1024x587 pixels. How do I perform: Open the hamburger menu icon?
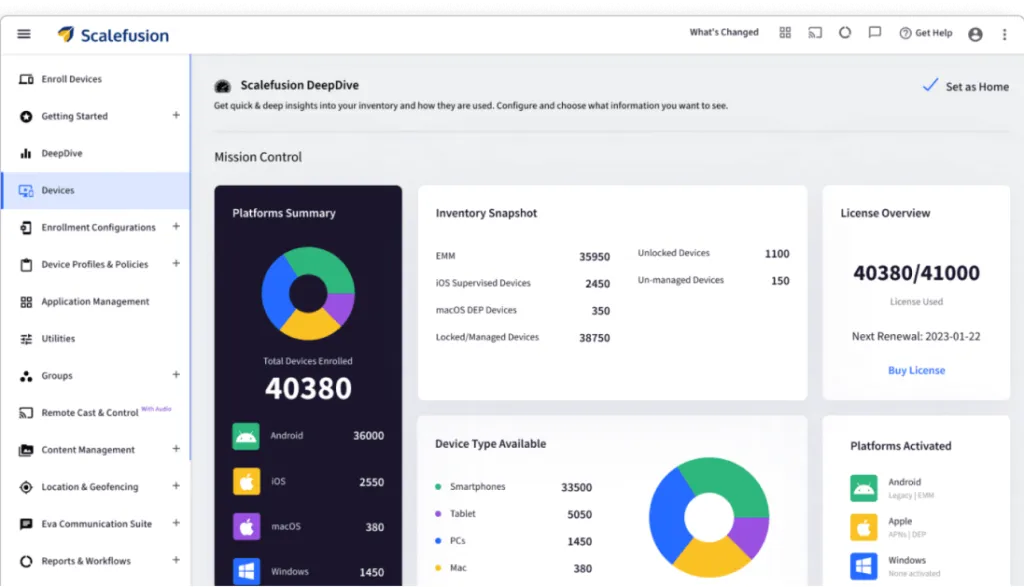(24, 34)
